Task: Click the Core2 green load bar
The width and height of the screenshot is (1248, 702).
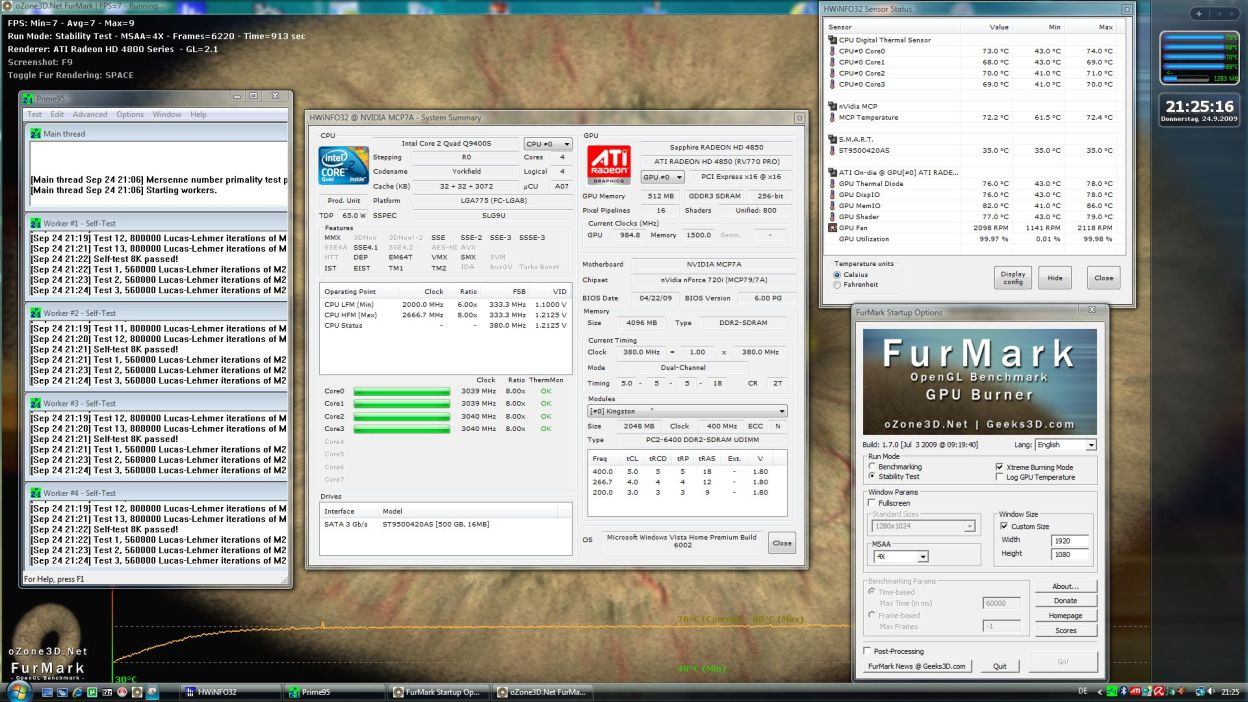Action: [400, 417]
